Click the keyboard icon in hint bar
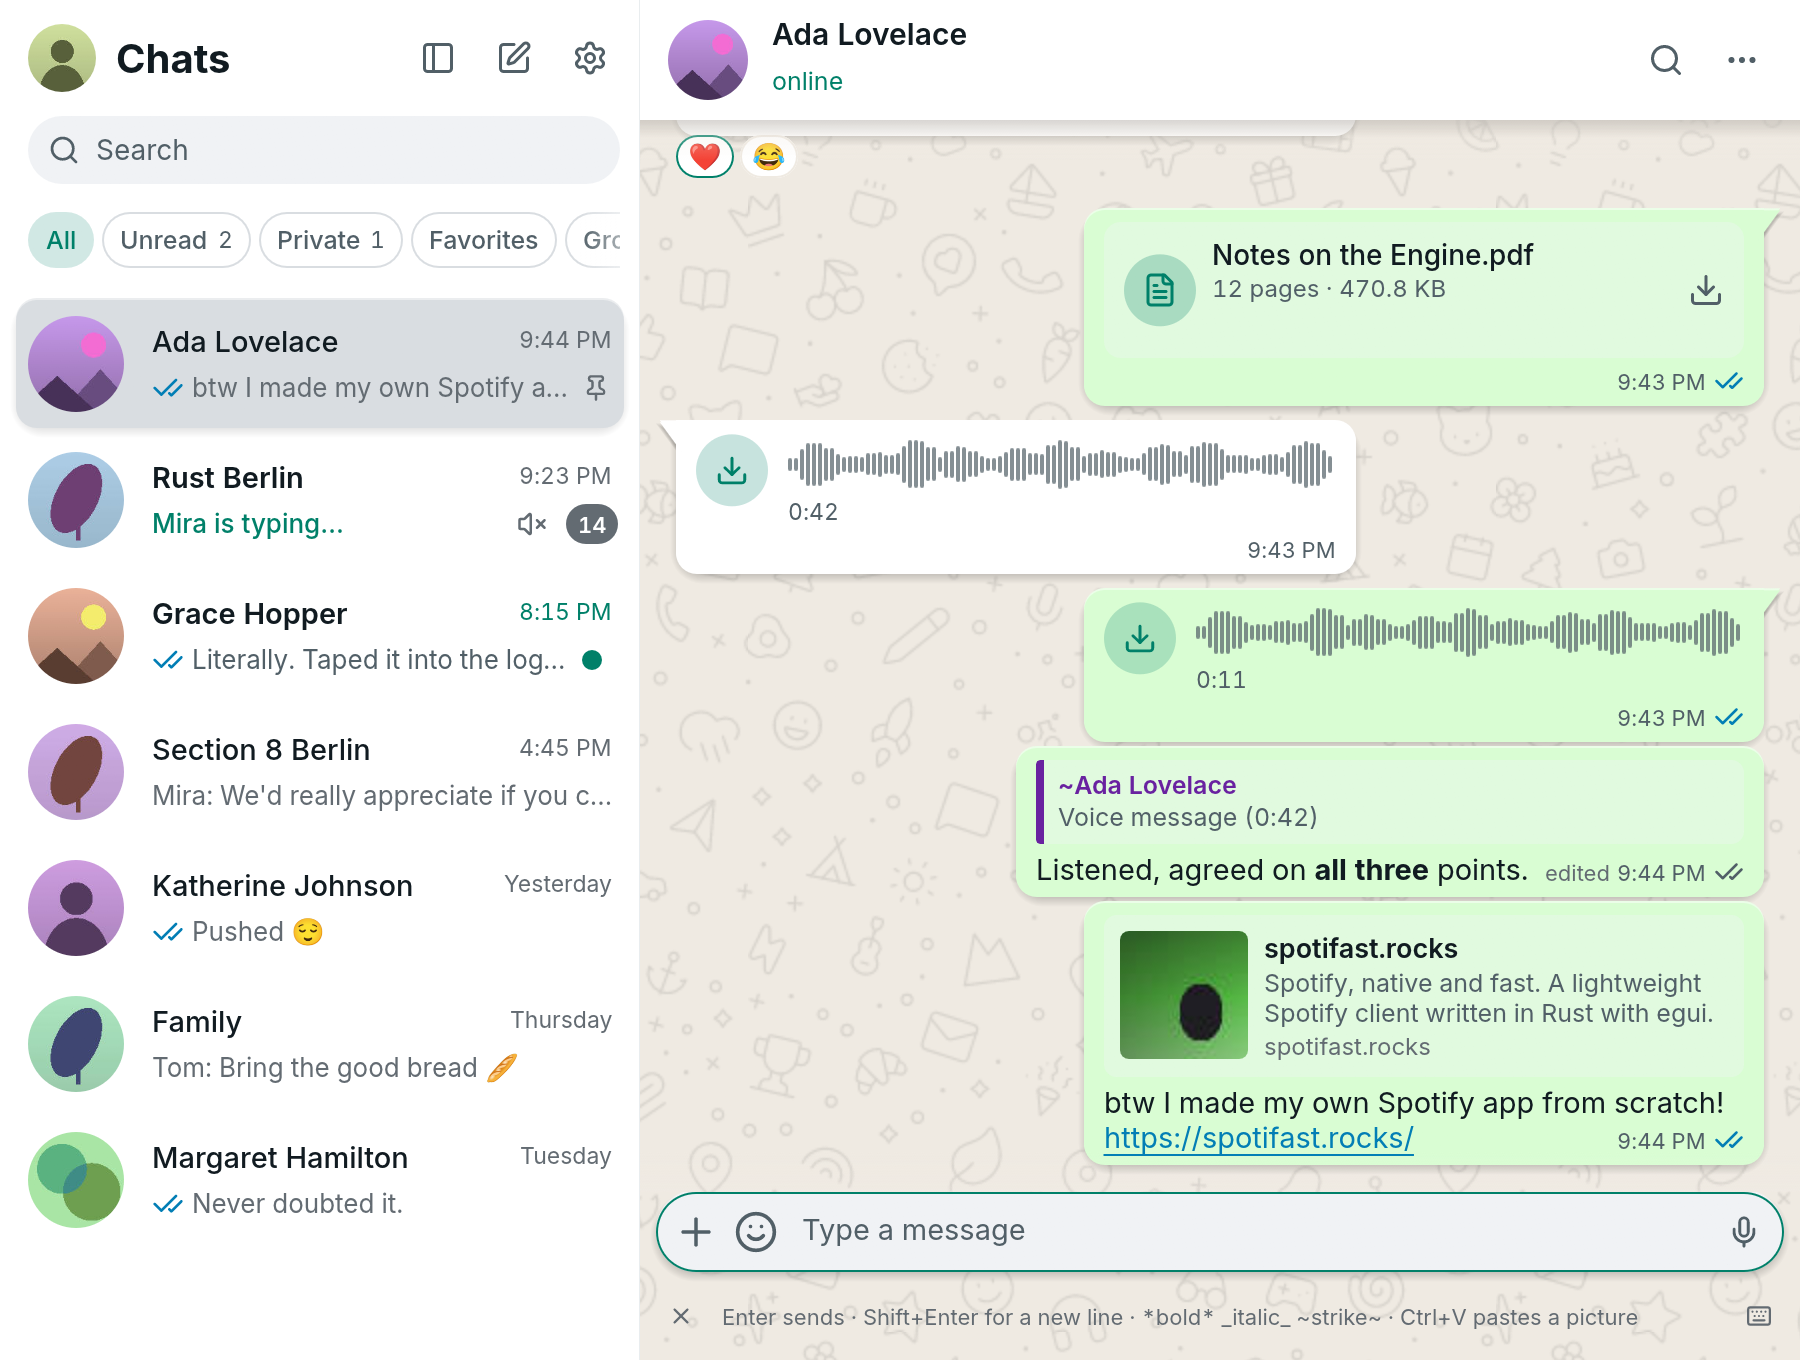Viewport: 1800px width, 1360px height. point(1759,1316)
